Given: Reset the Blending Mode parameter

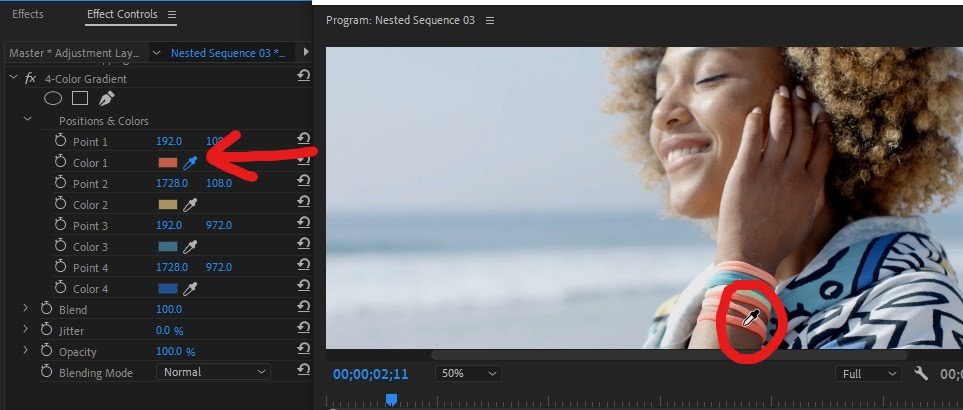Looking at the screenshot, I should pyautogui.click(x=303, y=369).
